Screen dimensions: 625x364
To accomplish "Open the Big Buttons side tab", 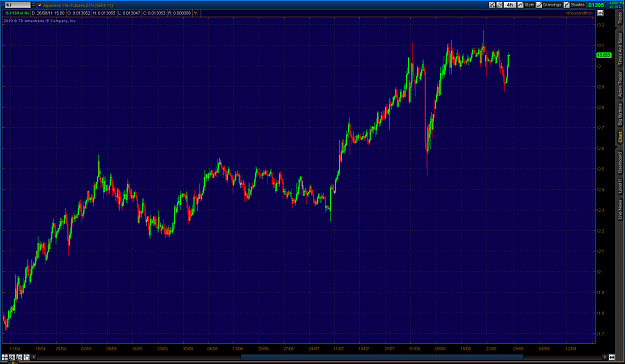I will 620,114.
